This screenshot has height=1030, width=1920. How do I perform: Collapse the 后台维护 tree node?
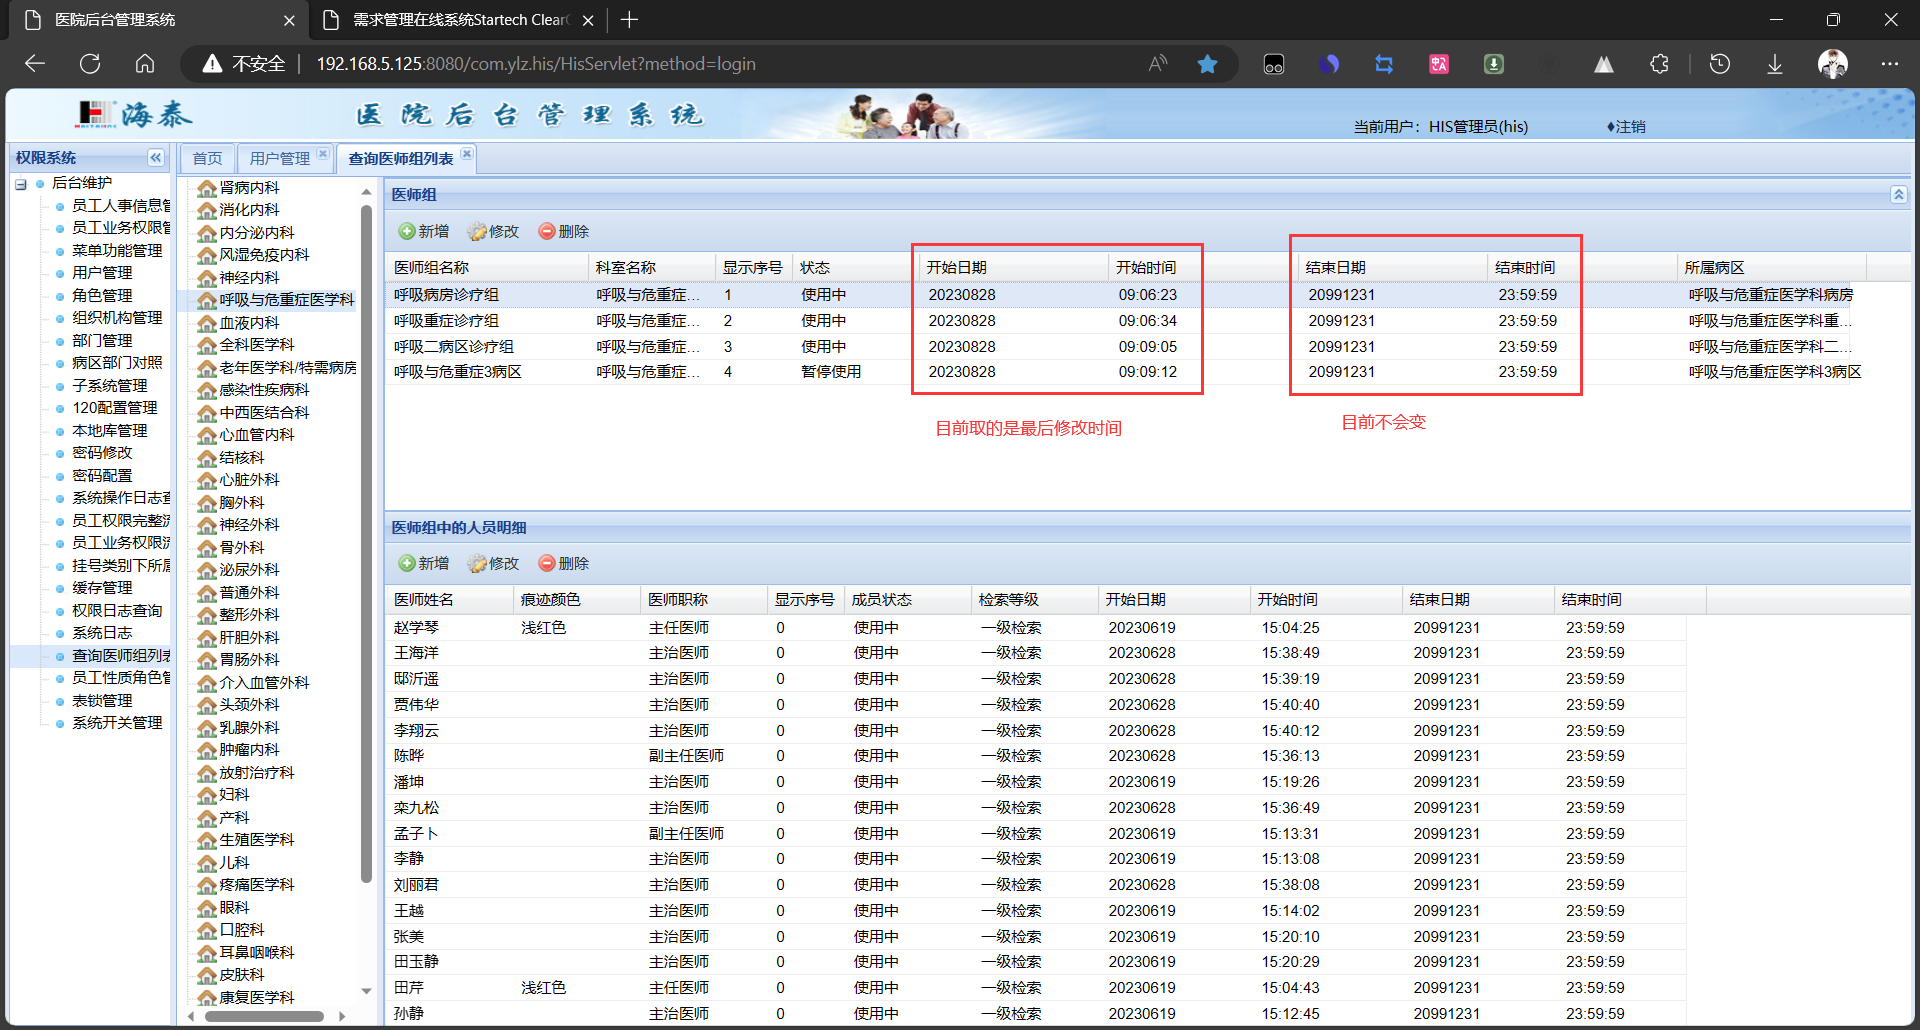point(21,184)
